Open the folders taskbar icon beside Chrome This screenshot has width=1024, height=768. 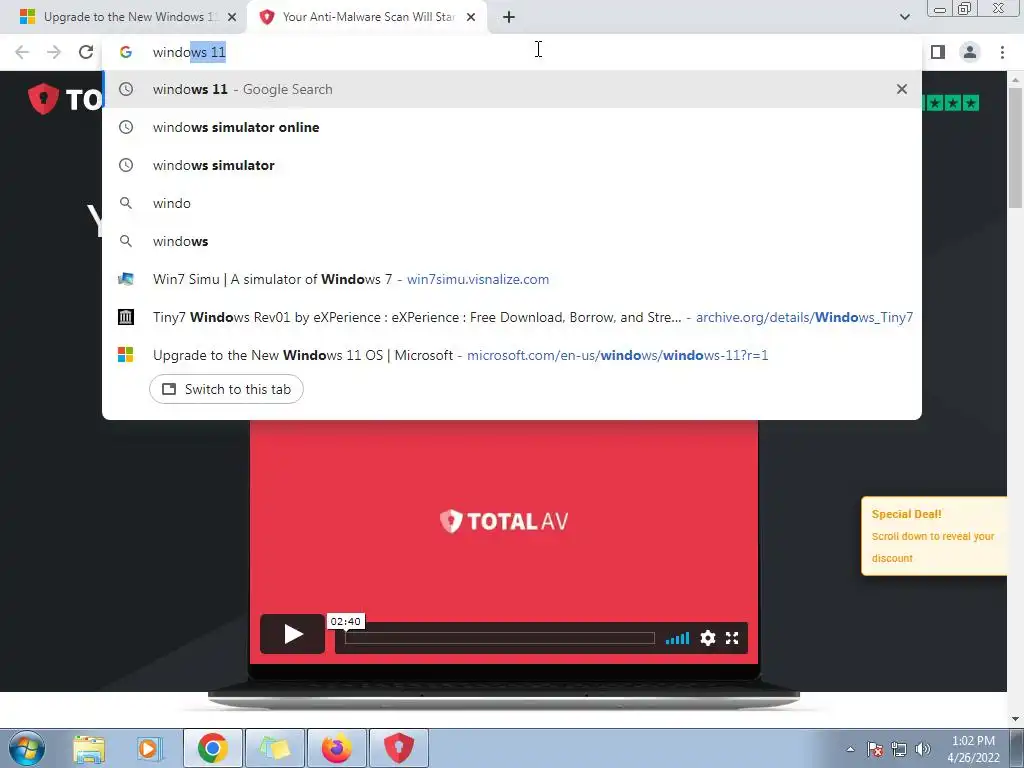click(x=274, y=748)
